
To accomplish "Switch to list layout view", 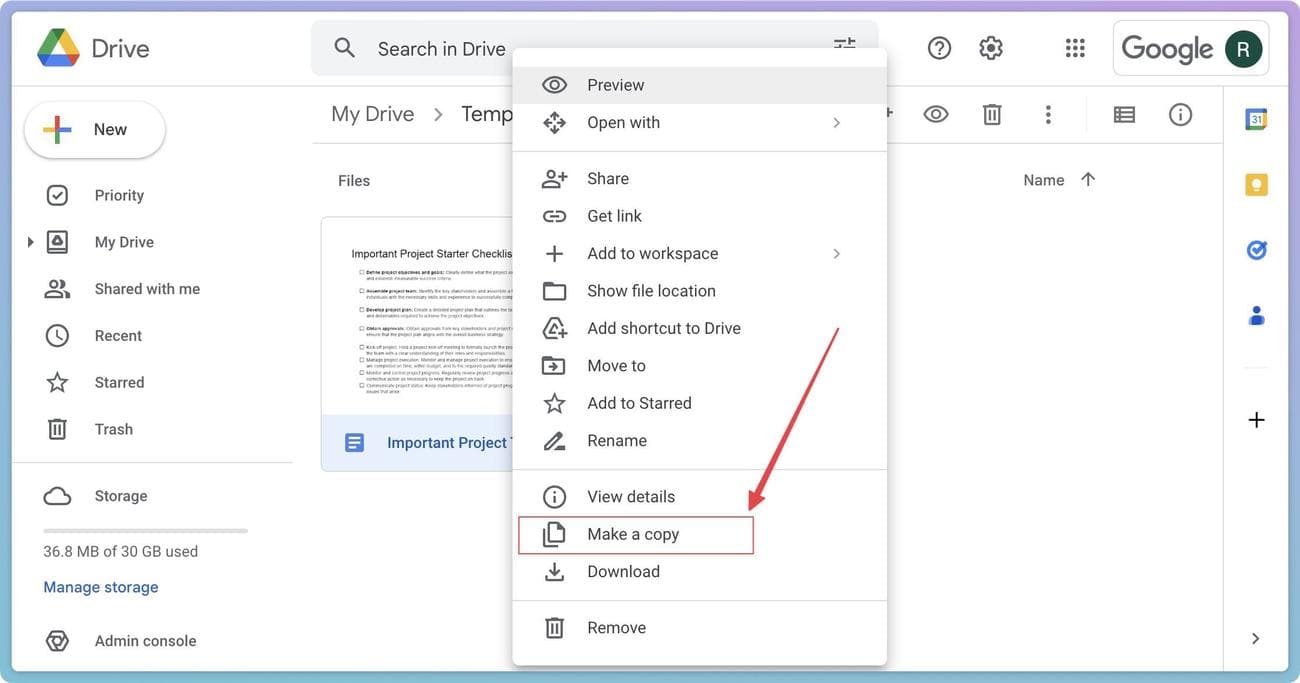I will coord(1124,115).
